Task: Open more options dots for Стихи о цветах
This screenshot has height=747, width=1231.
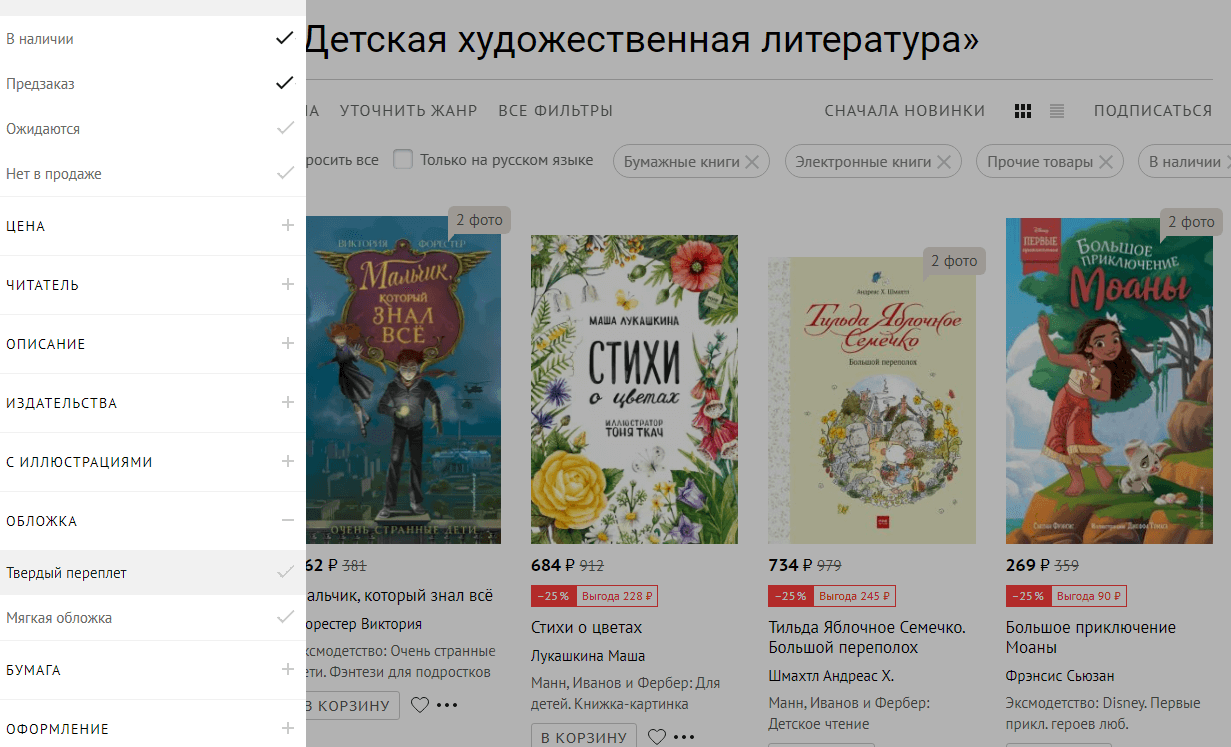Action: (x=684, y=737)
